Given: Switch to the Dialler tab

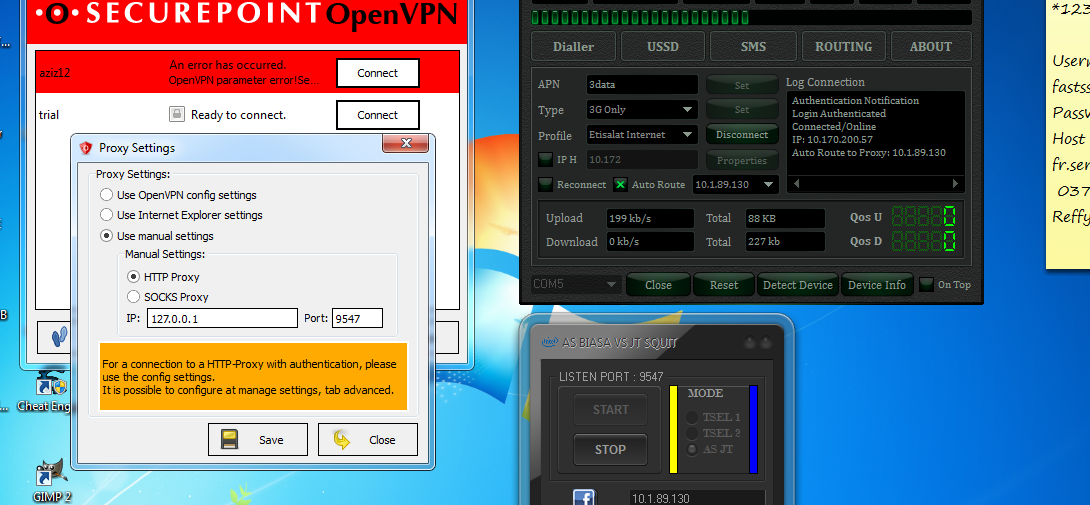Looking at the screenshot, I should (x=574, y=47).
